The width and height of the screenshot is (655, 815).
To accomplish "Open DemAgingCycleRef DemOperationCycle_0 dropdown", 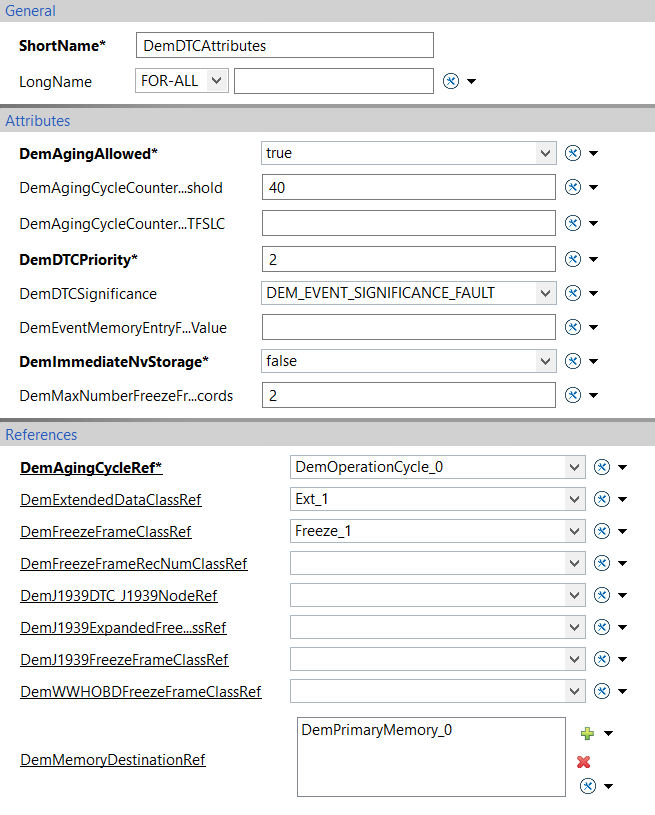I will [438, 467].
